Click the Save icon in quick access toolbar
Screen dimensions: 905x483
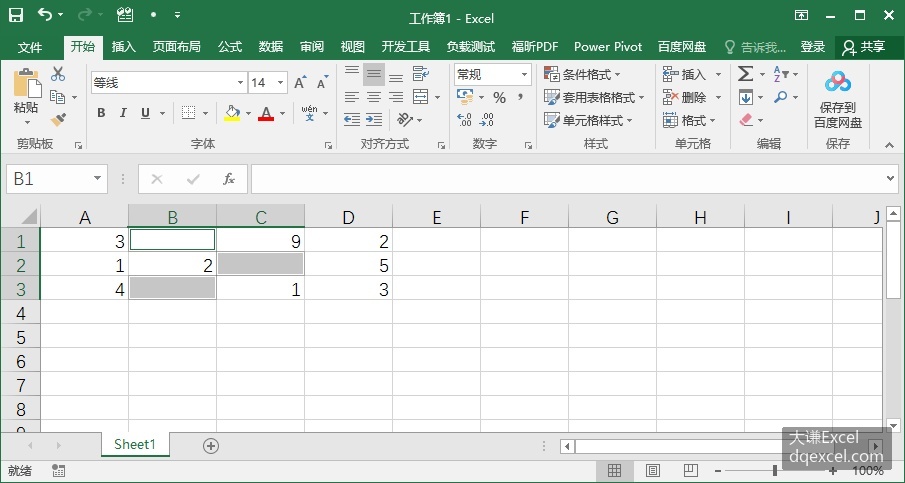(x=16, y=15)
